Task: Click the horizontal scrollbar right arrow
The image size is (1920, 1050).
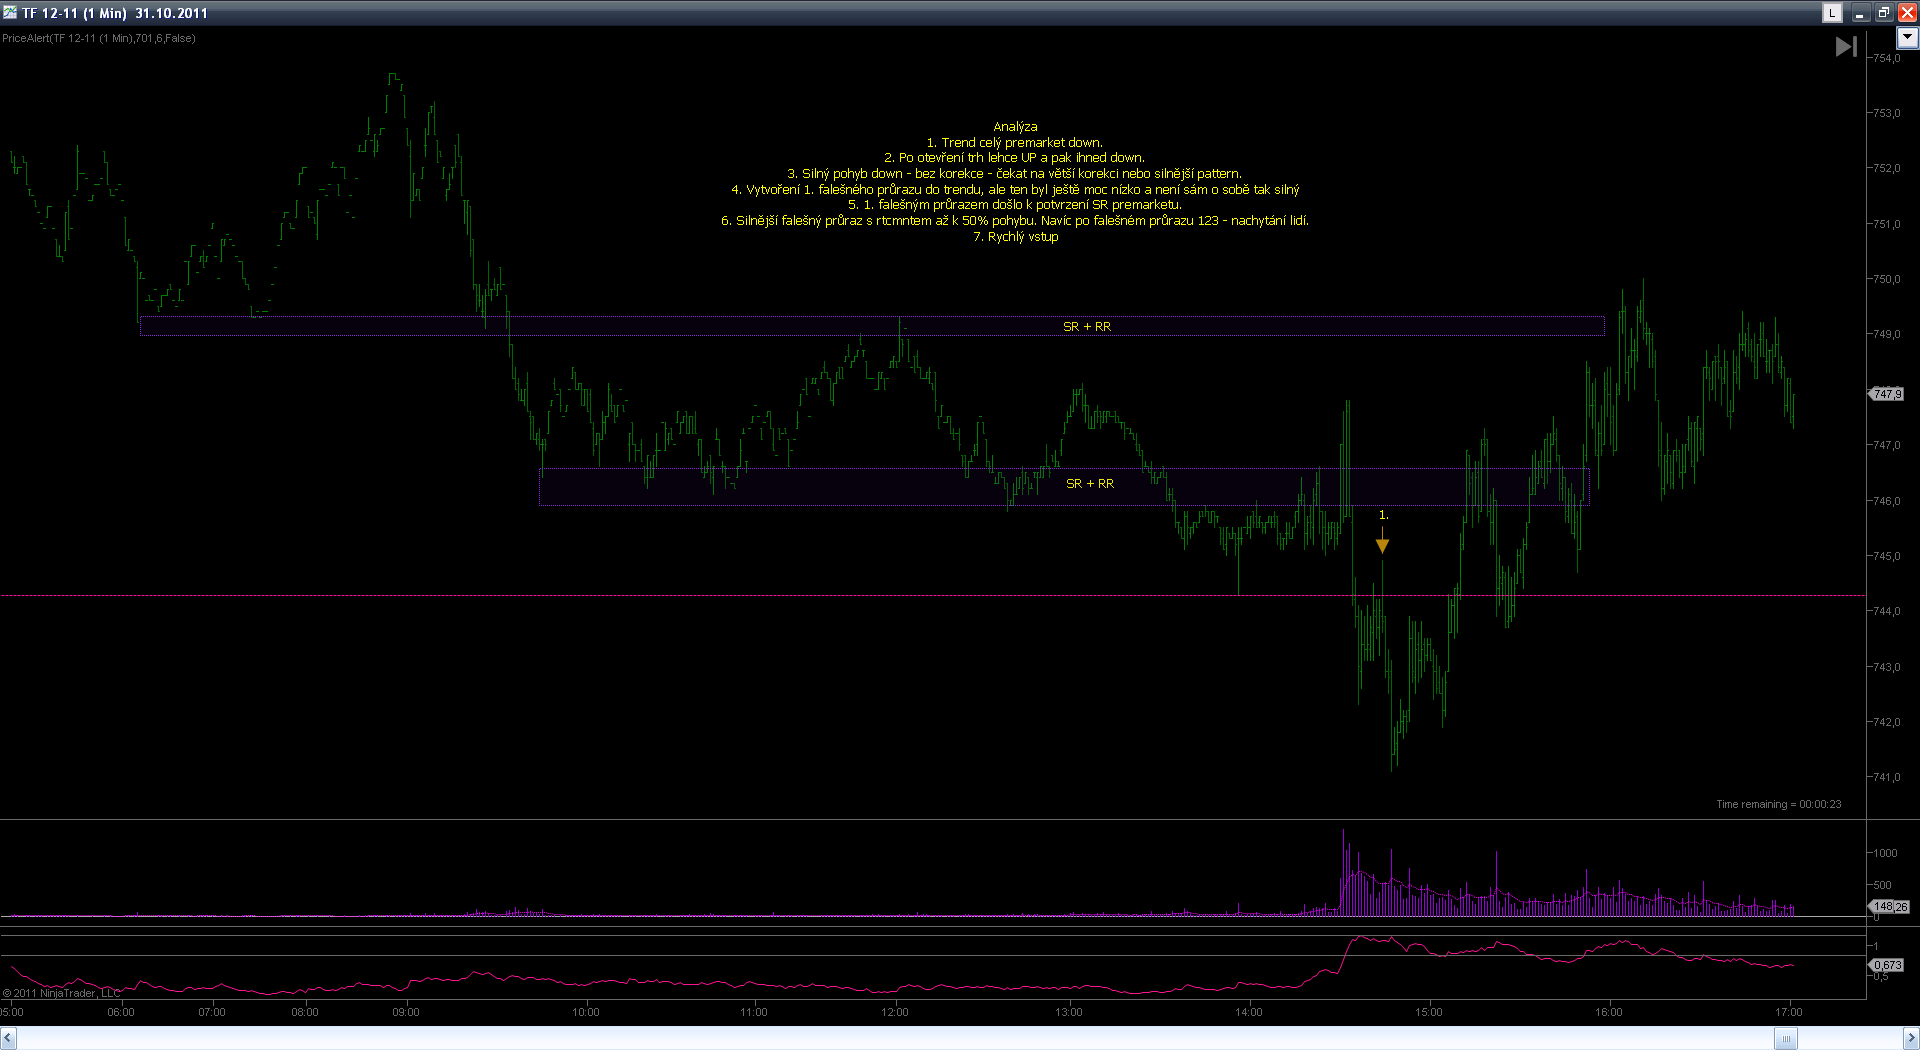Action: tap(1911, 1039)
